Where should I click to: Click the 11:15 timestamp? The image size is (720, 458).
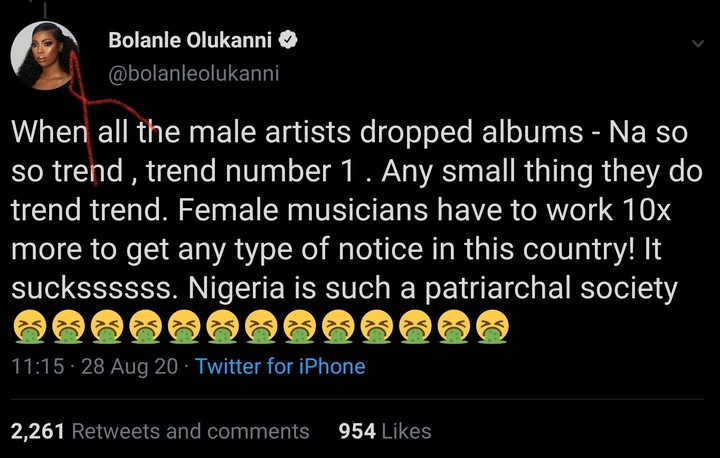coord(30,366)
